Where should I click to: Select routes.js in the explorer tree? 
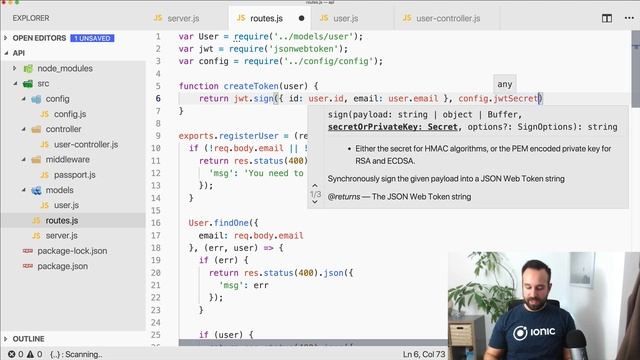[x=62, y=220]
